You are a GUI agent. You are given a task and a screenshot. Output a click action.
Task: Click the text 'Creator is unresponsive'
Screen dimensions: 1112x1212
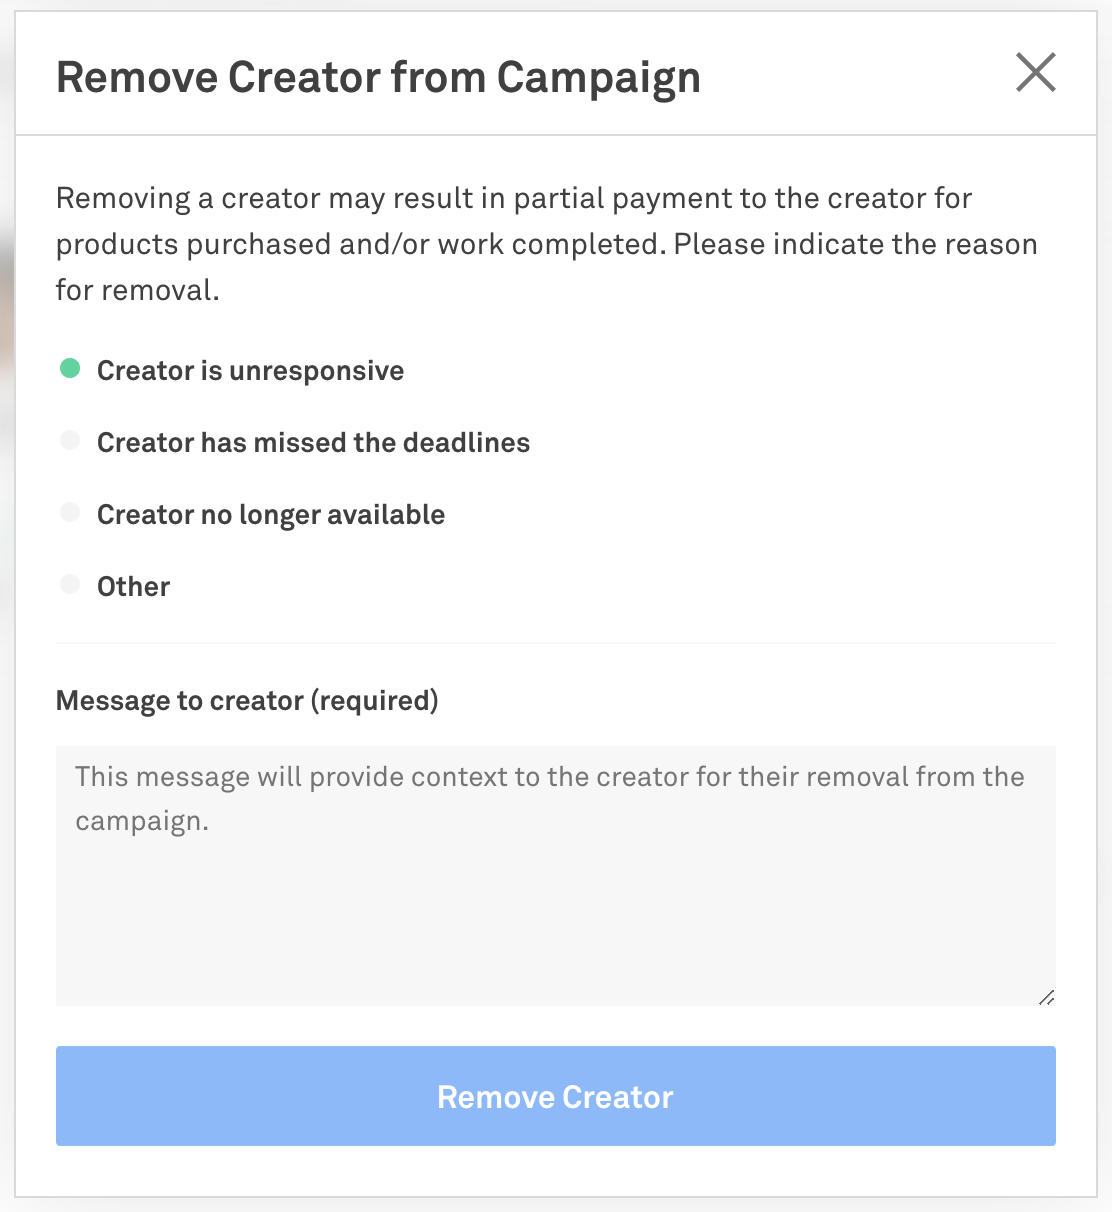(250, 370)
